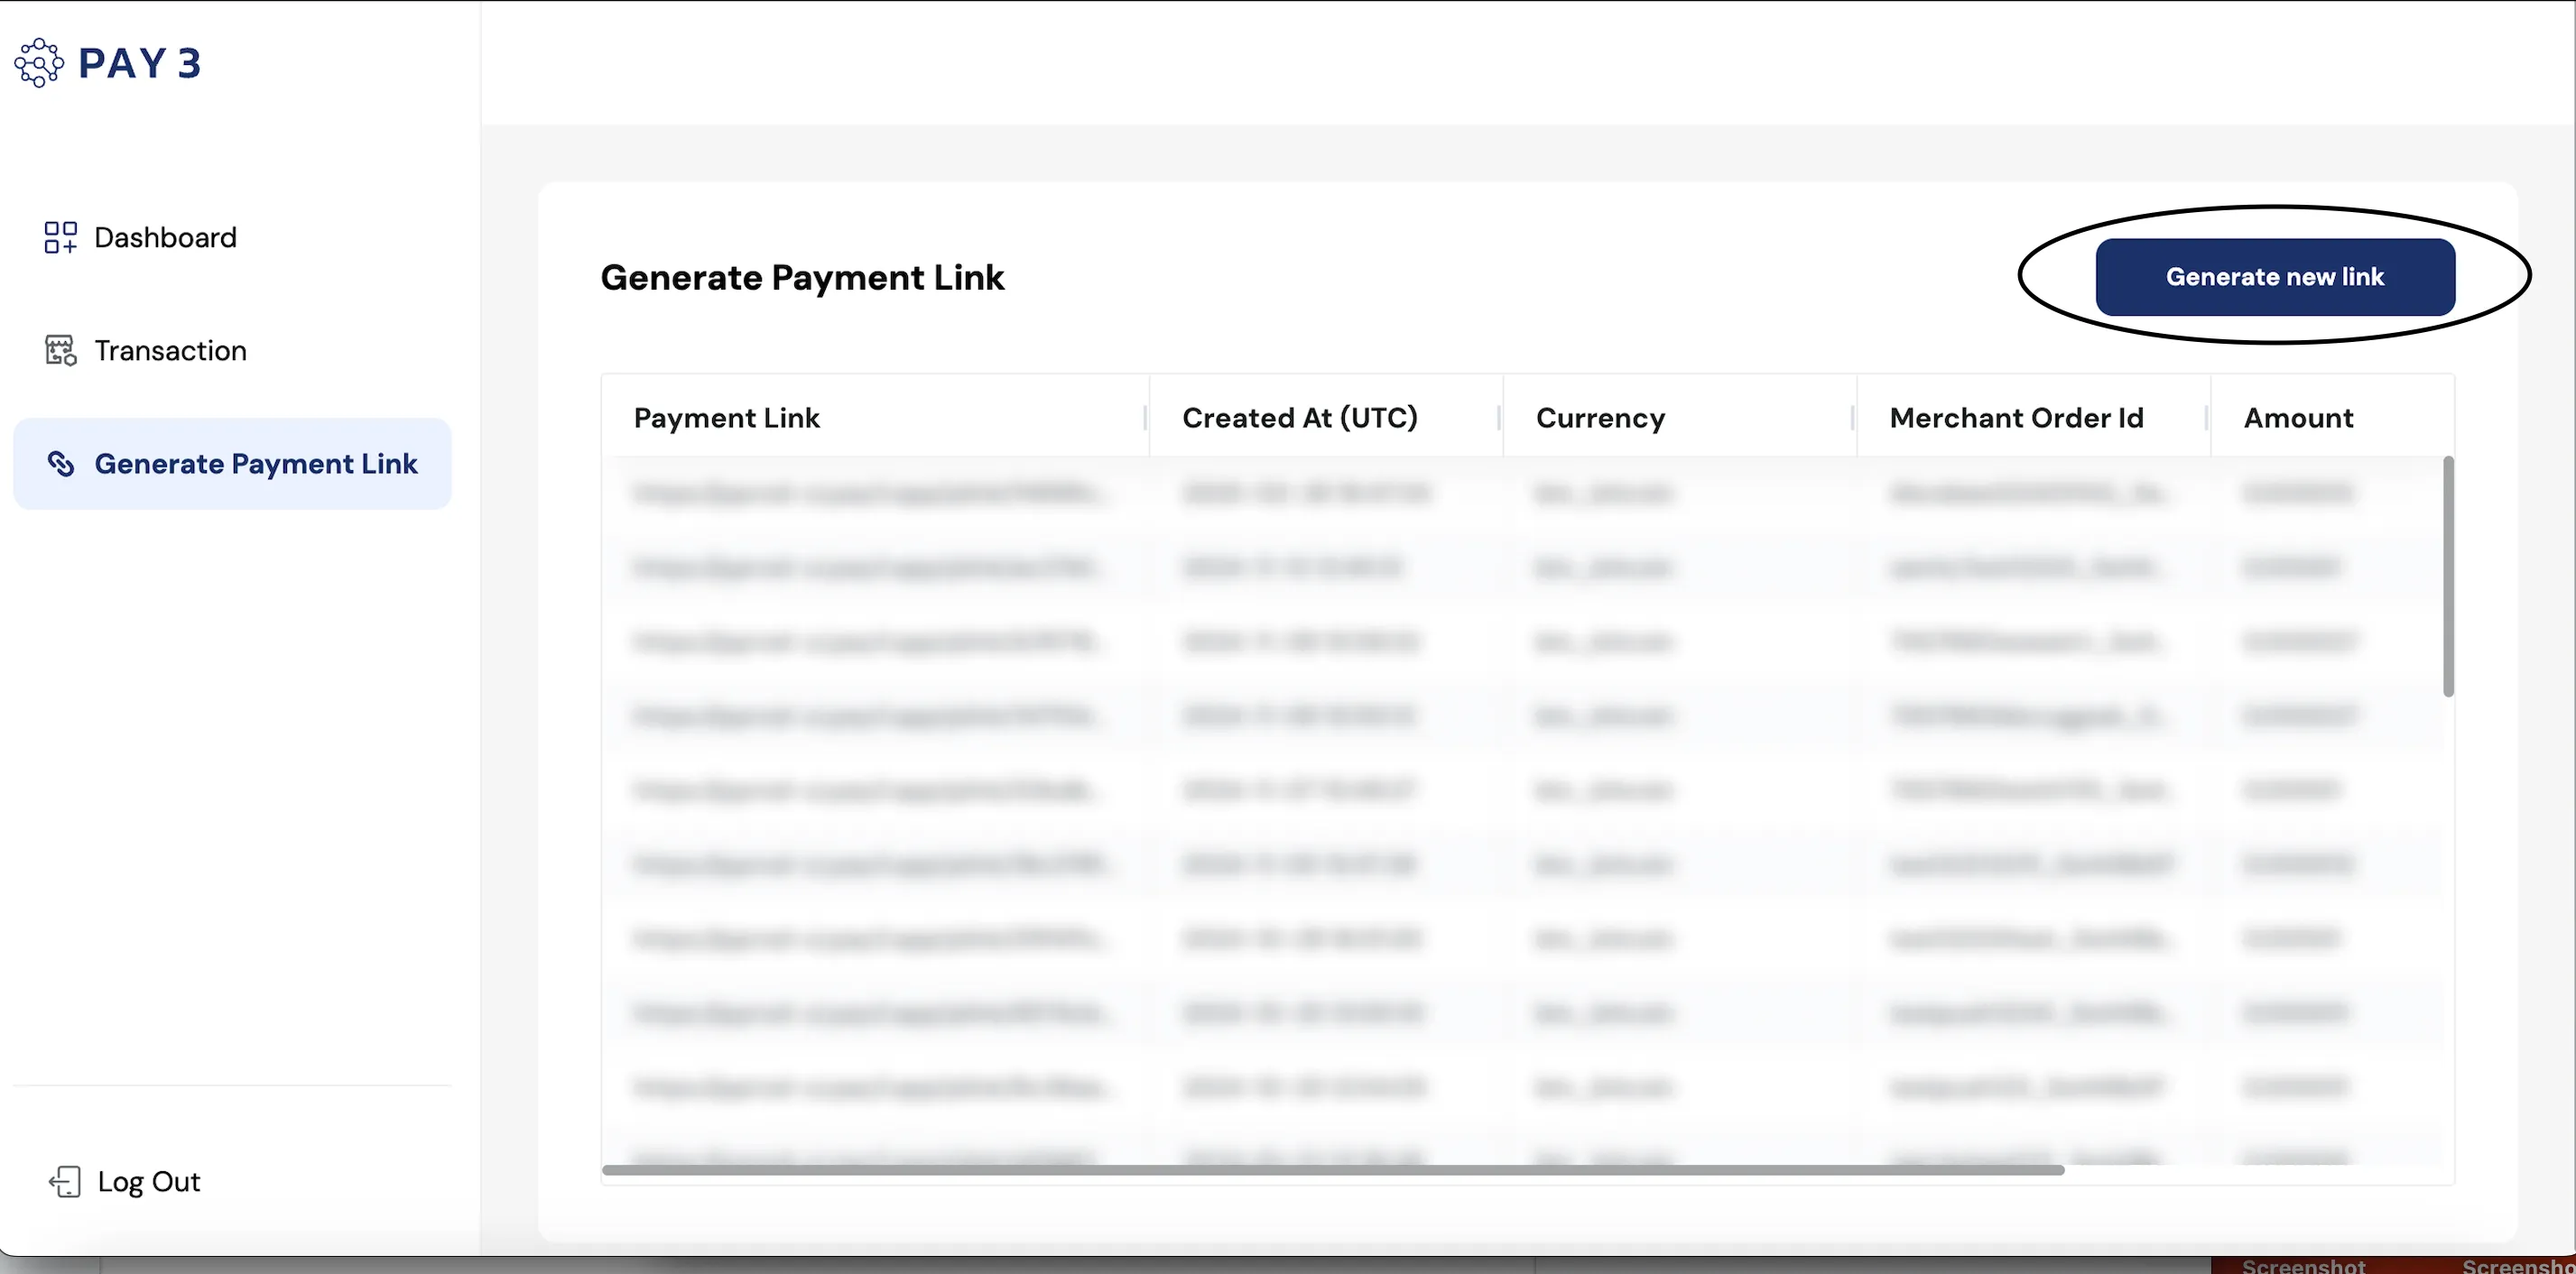The image size is (2576, 1274).
Task: Click the Generate Payment Link page heading
Action: click(802, 277)
